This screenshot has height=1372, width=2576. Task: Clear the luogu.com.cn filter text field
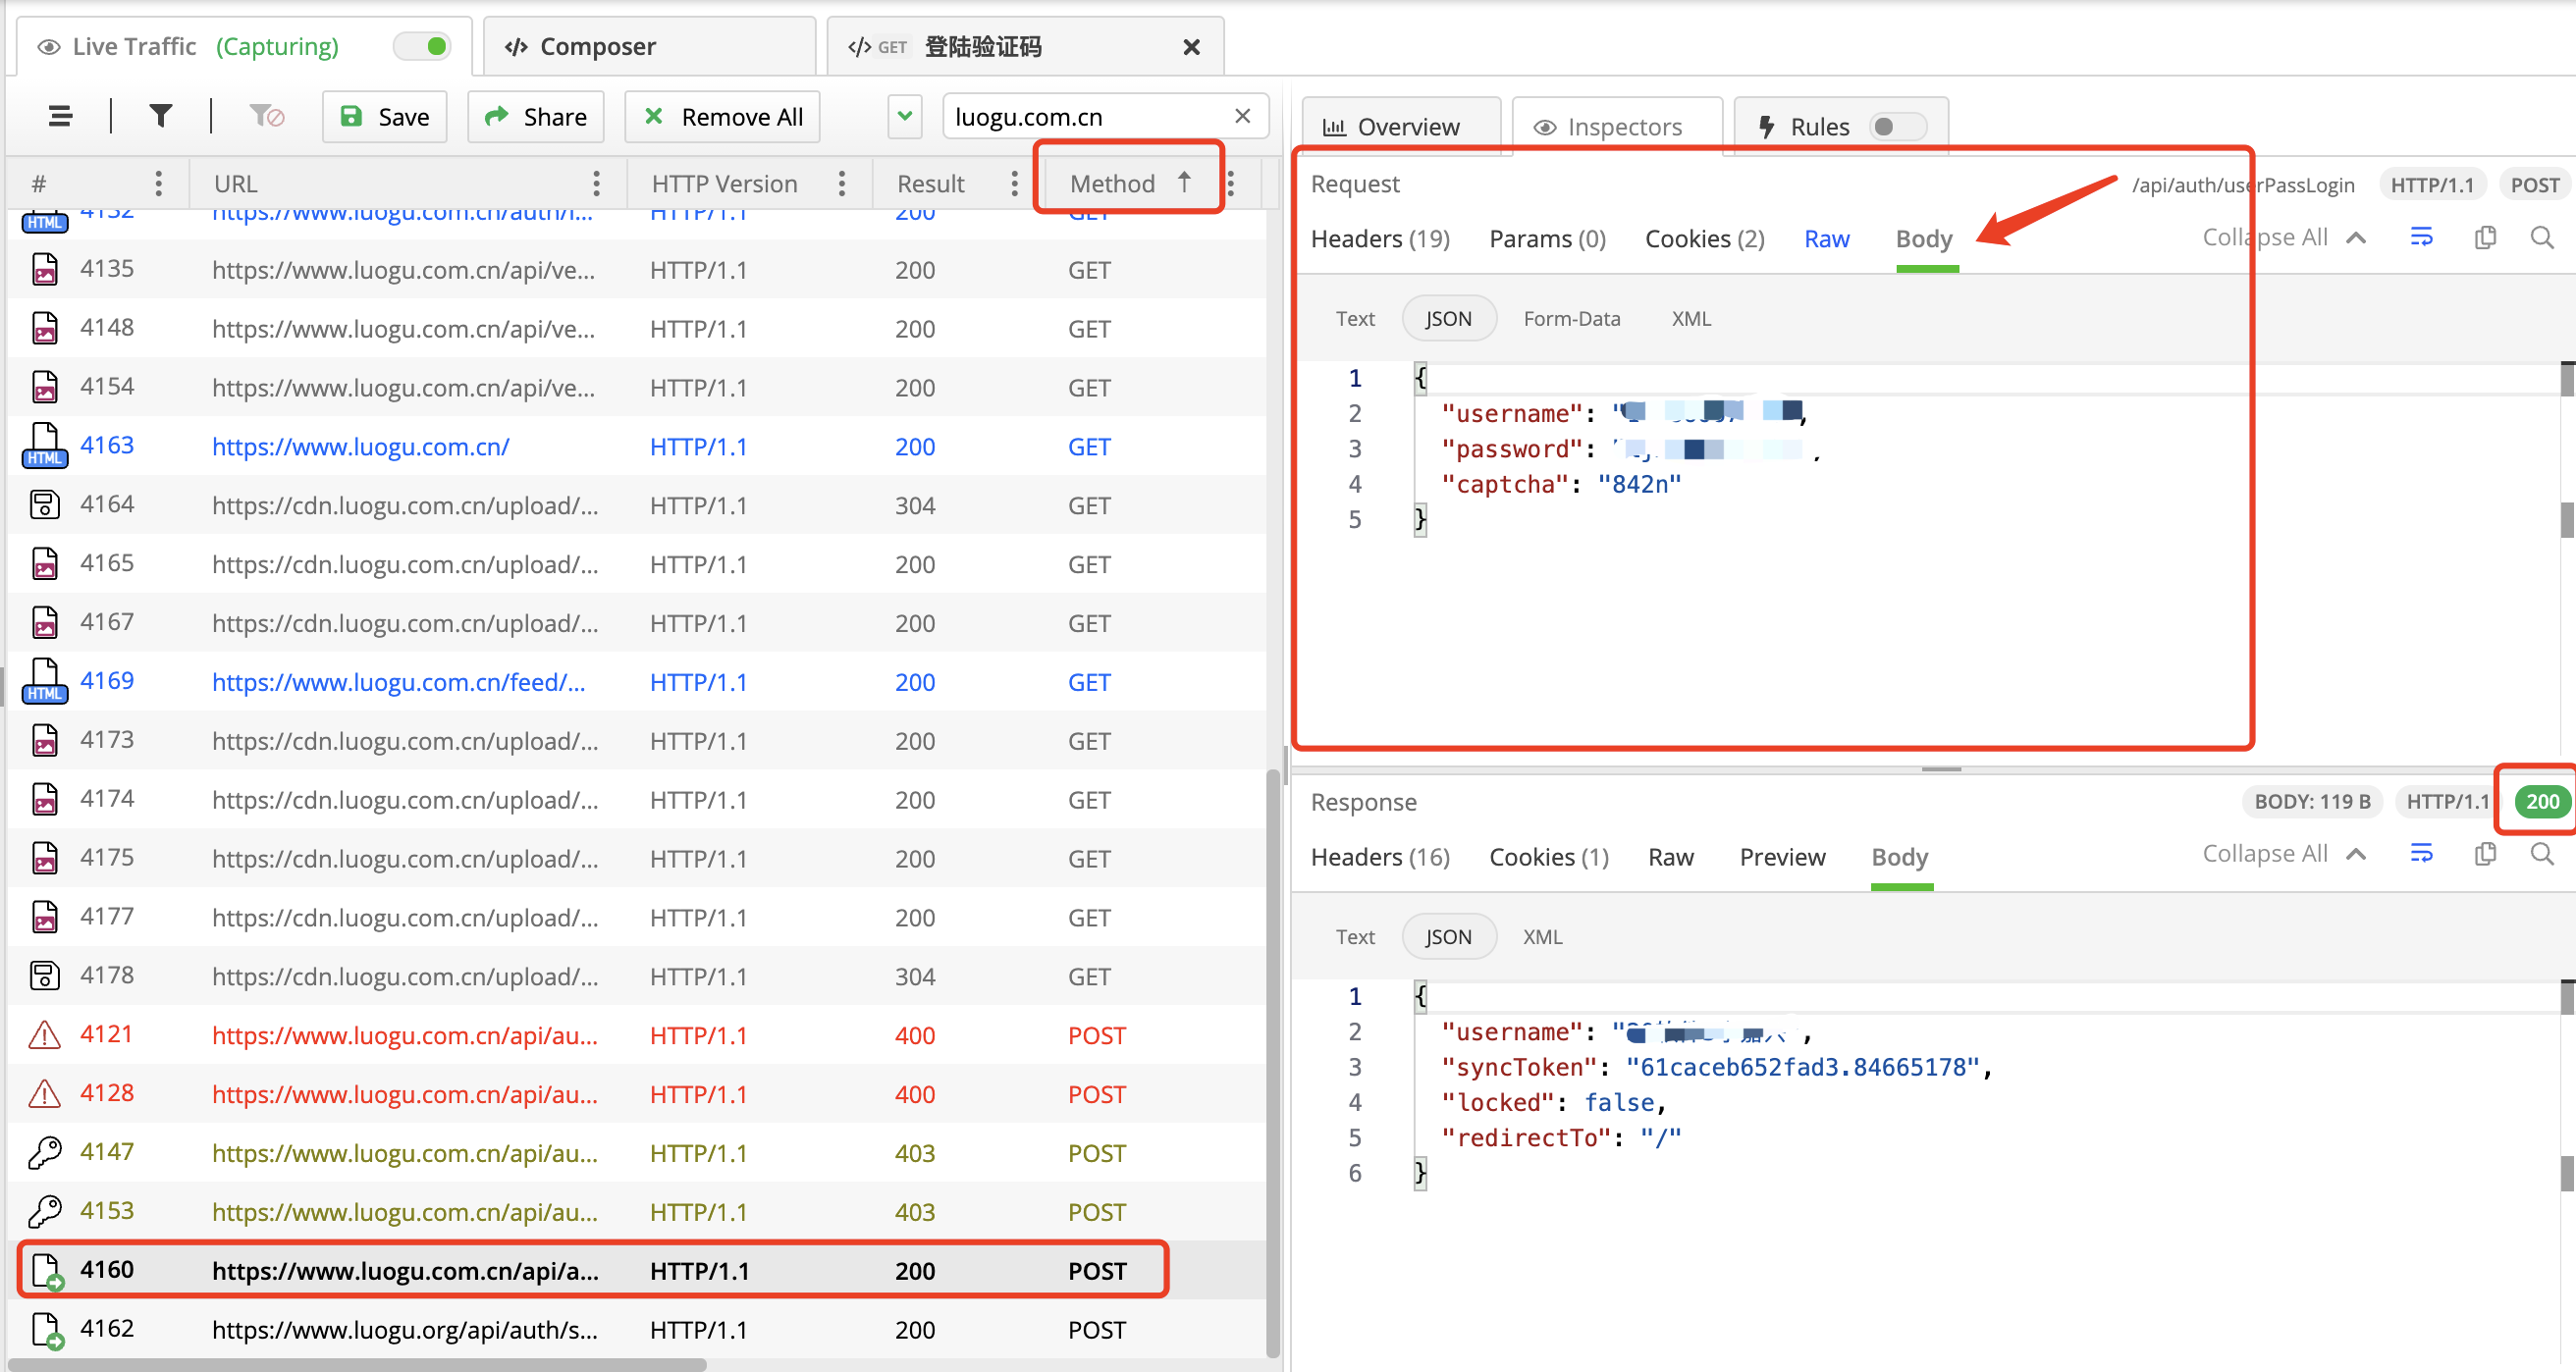pos(1242,117)
